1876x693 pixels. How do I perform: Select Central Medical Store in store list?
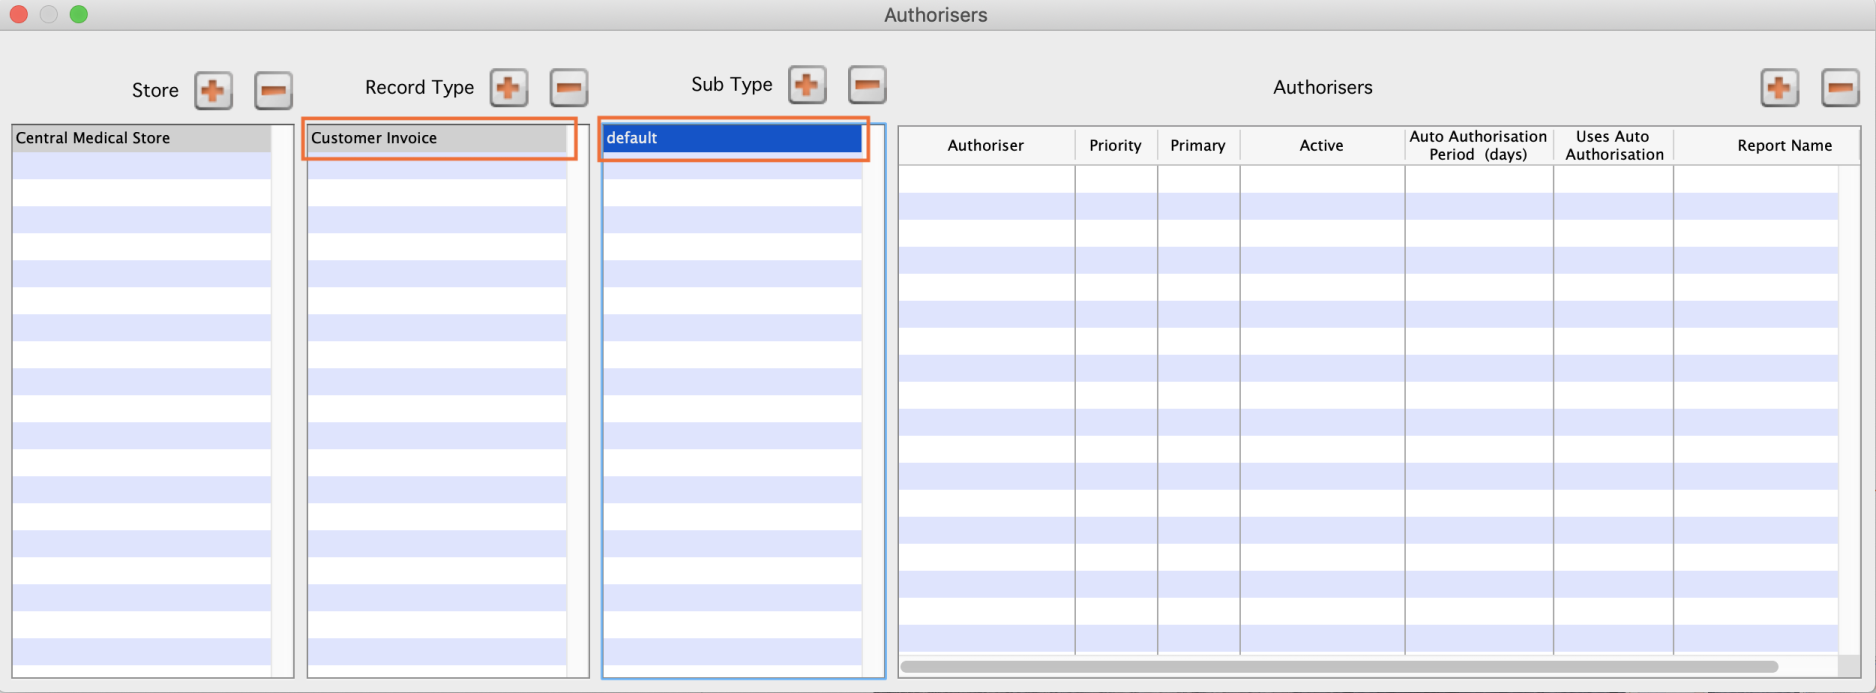coord(140,138)
